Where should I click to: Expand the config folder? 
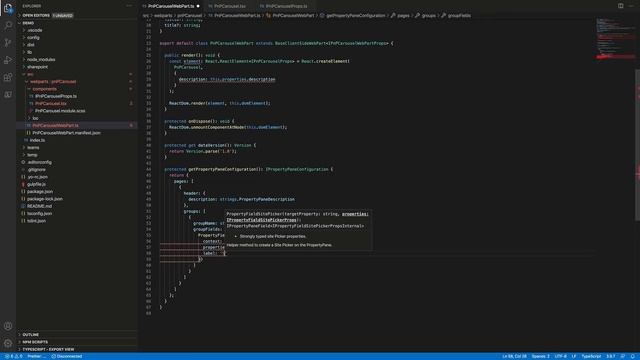33,38
